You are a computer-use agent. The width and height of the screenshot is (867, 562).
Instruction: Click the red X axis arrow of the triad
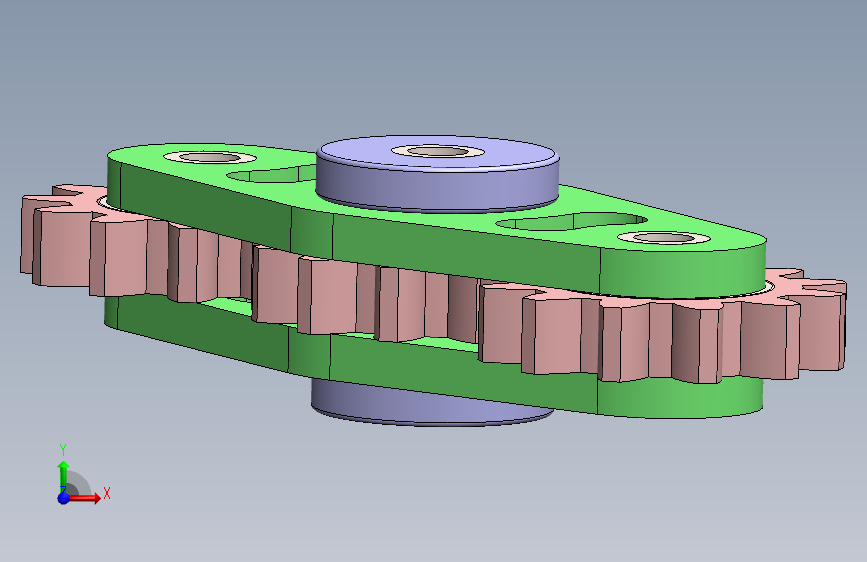pyautogui.click(x=84, y=498)
